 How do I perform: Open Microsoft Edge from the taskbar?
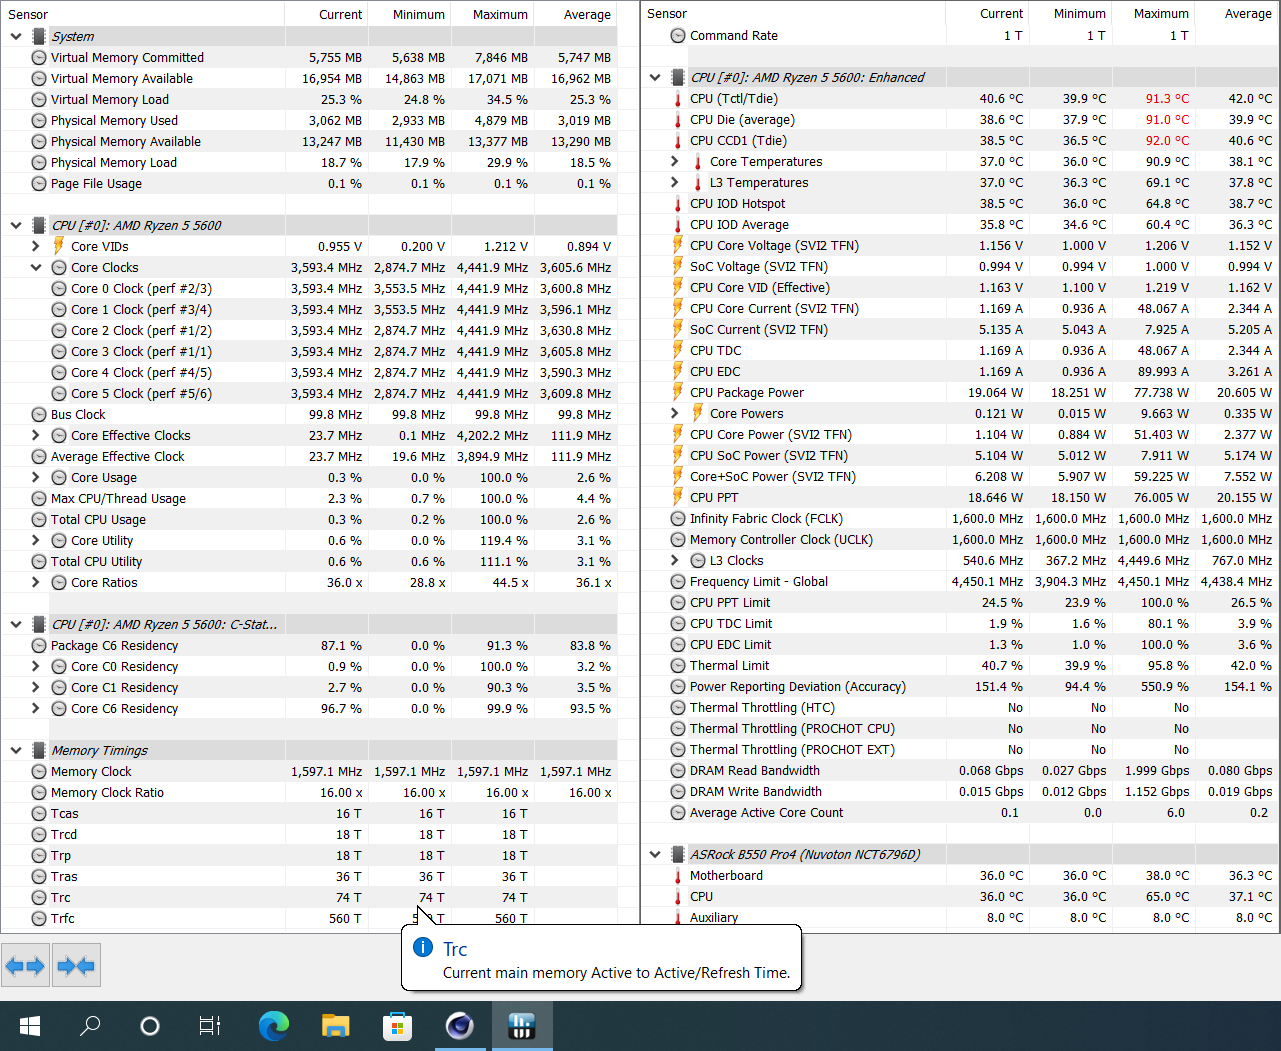pyautogui.click(x=274, y=1026)
